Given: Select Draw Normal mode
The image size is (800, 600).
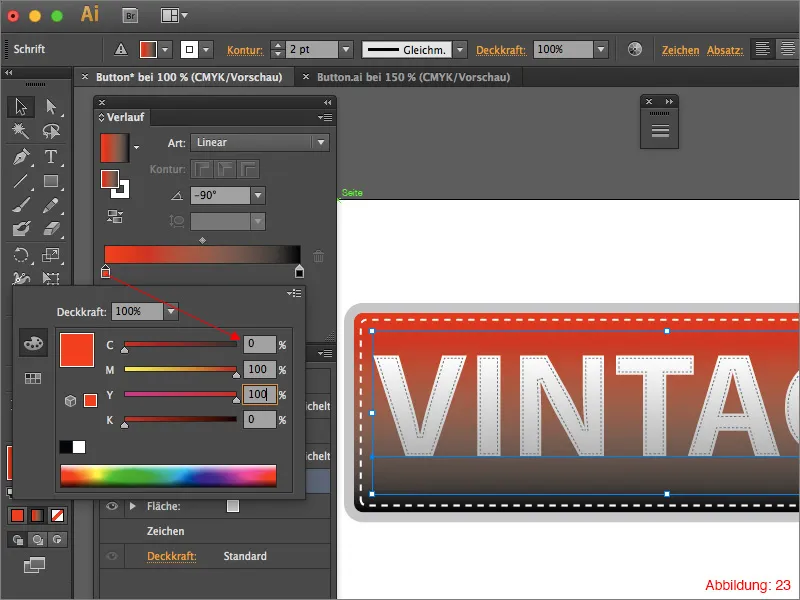Looking at the screenshot, I should 18,539.
